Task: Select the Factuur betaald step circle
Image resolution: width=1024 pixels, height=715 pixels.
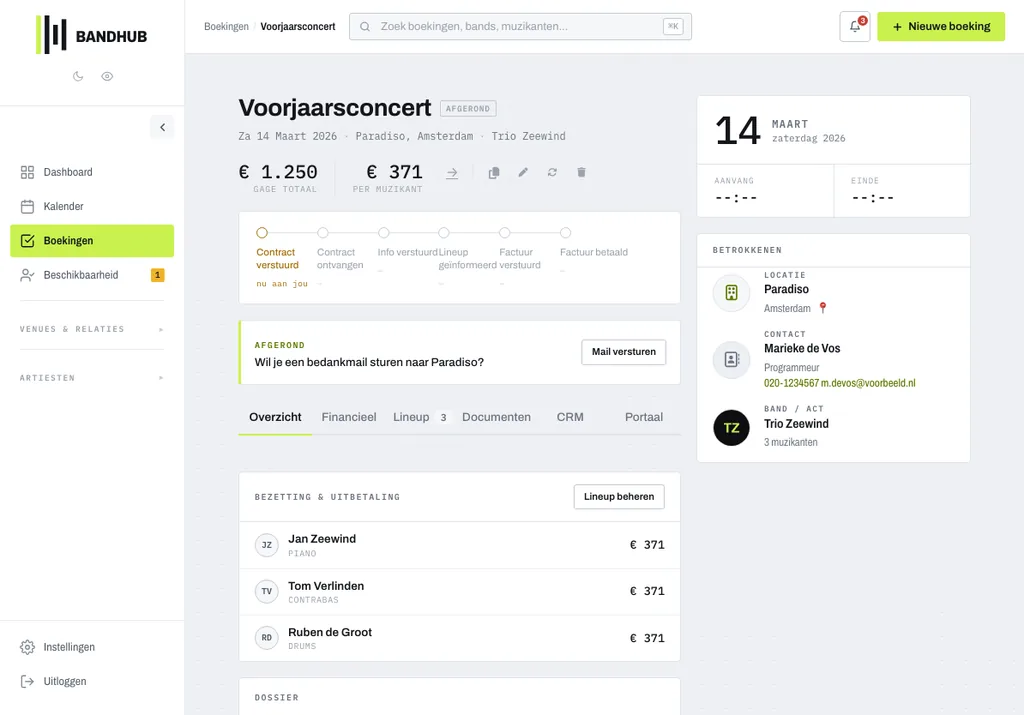Action: [566, 232]
